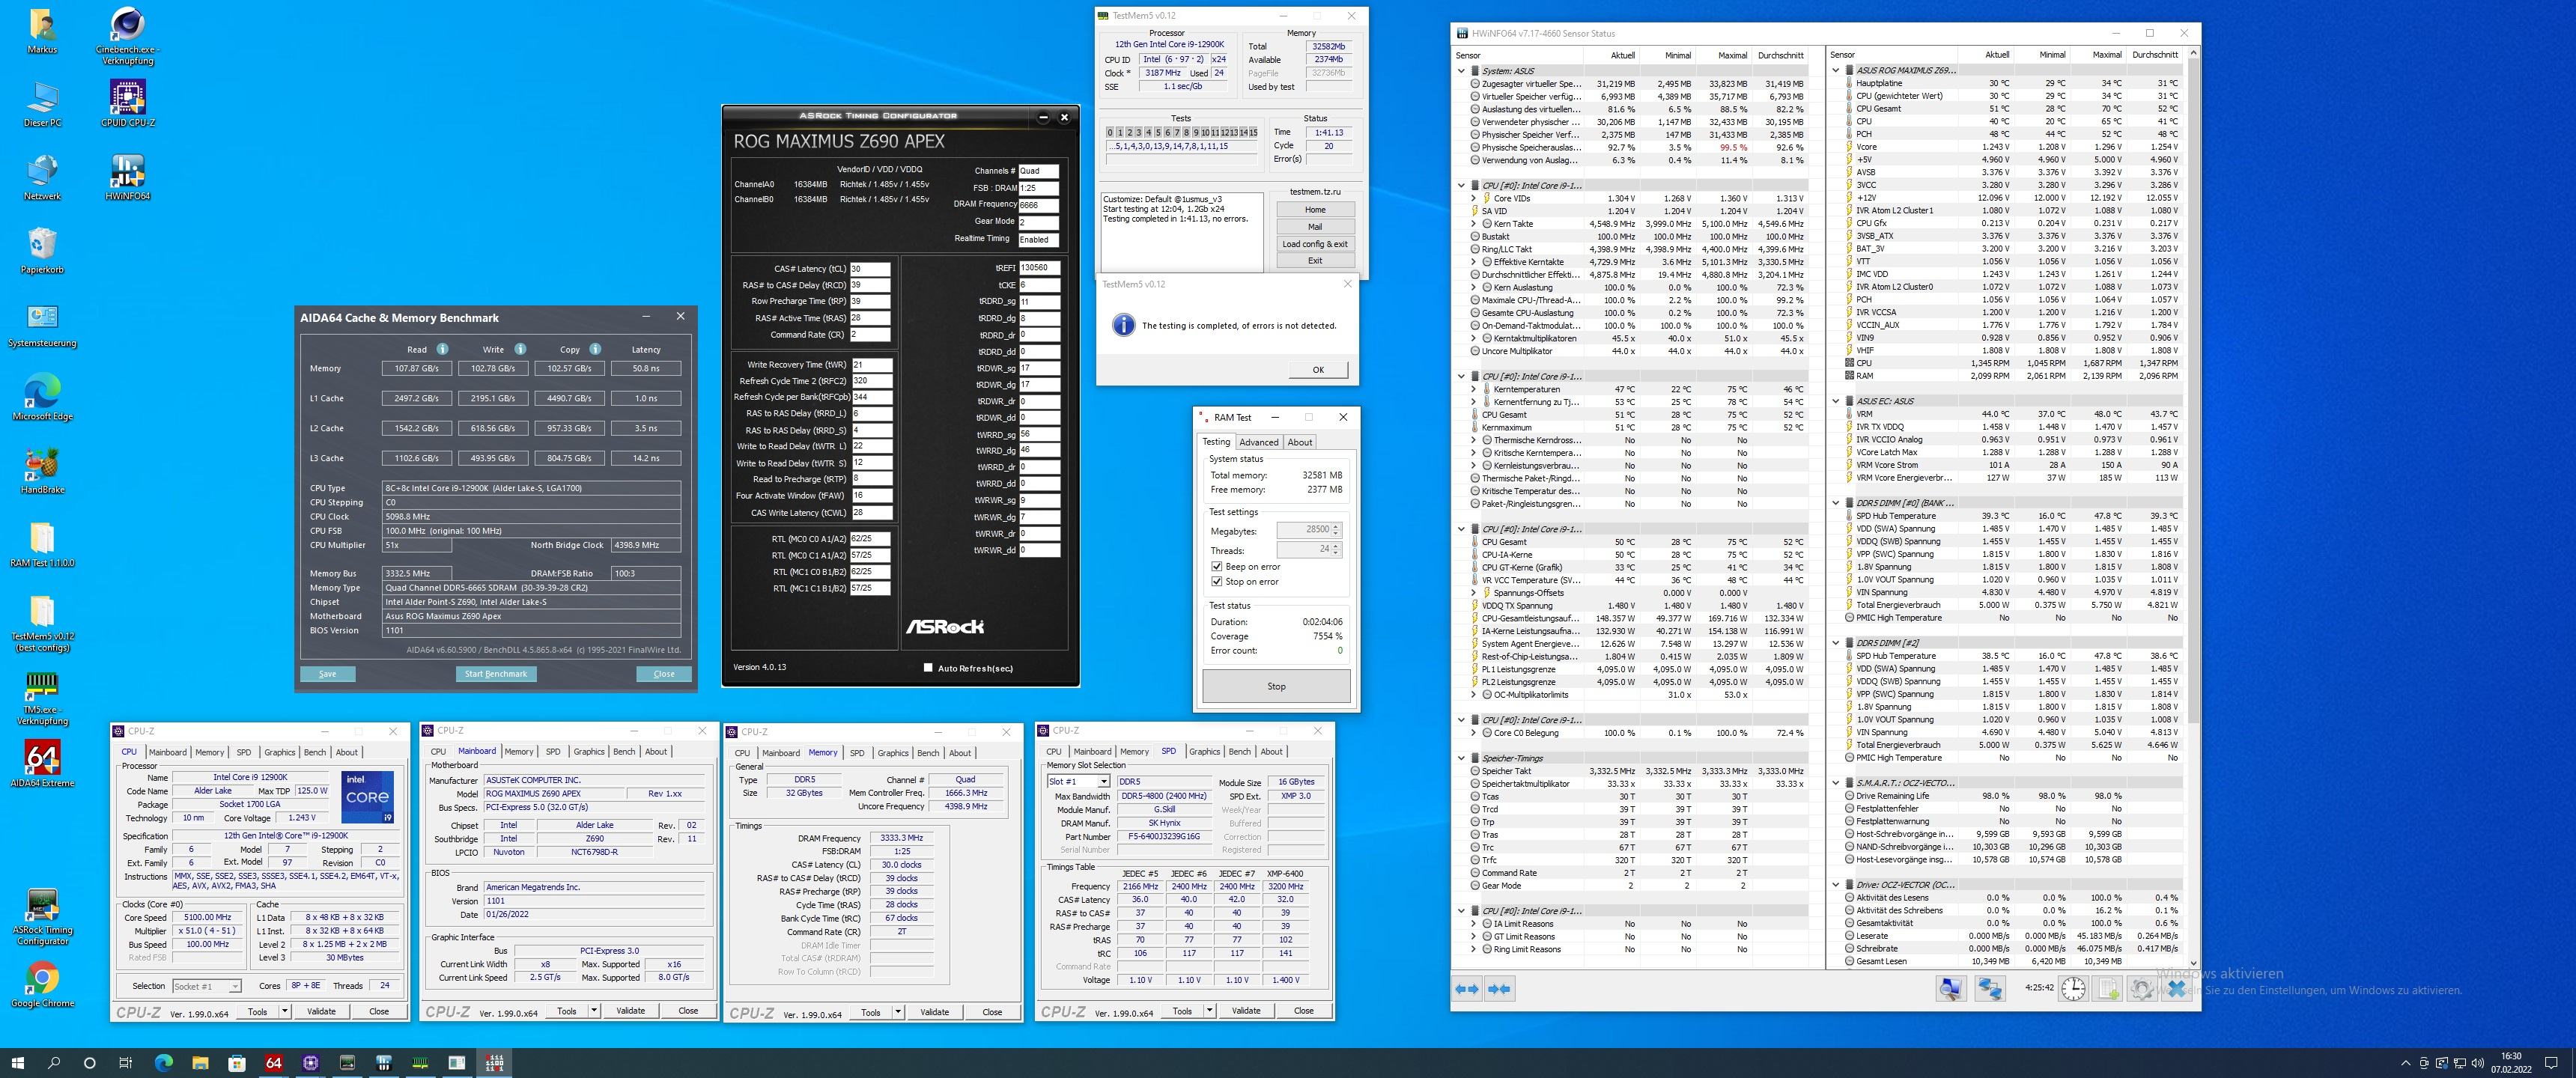Switch to Advanced tab in RAM Test

[x=1258, y=442]
